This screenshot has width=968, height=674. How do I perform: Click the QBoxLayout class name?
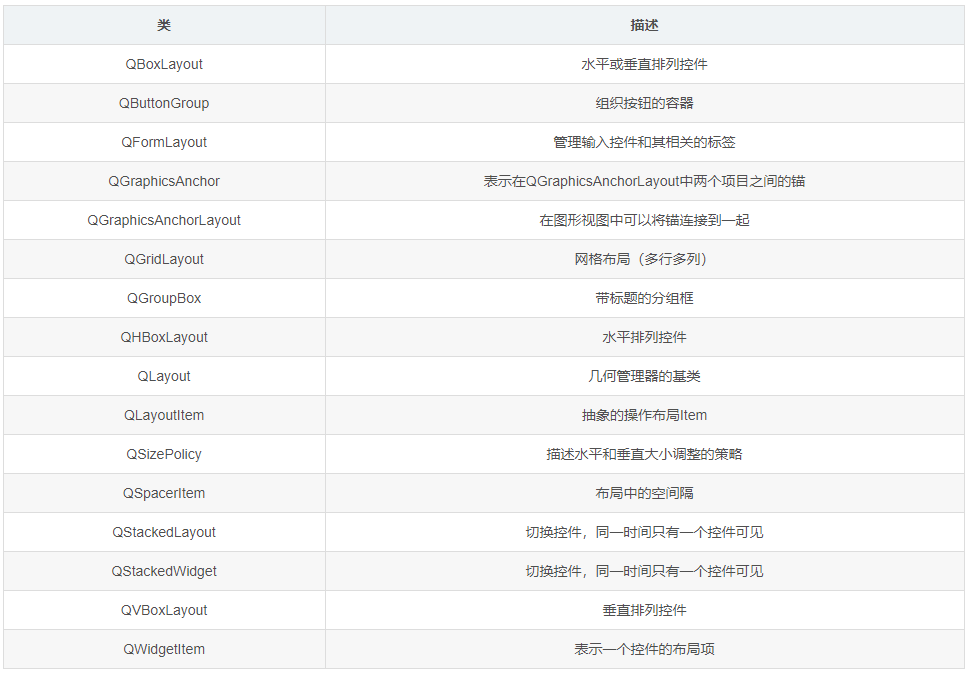164,64
